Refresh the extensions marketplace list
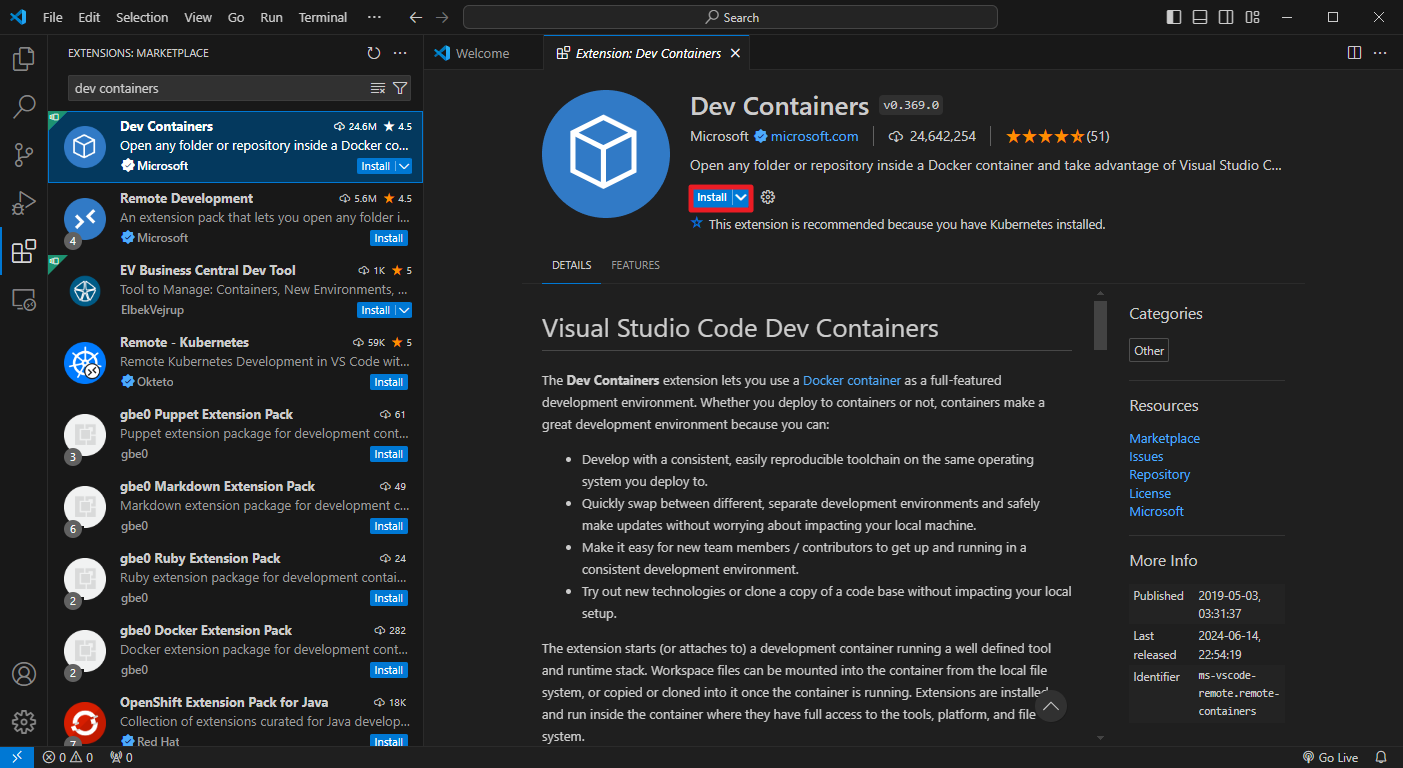The height and width of the screenshot is (768, 1403). [374, 53]
